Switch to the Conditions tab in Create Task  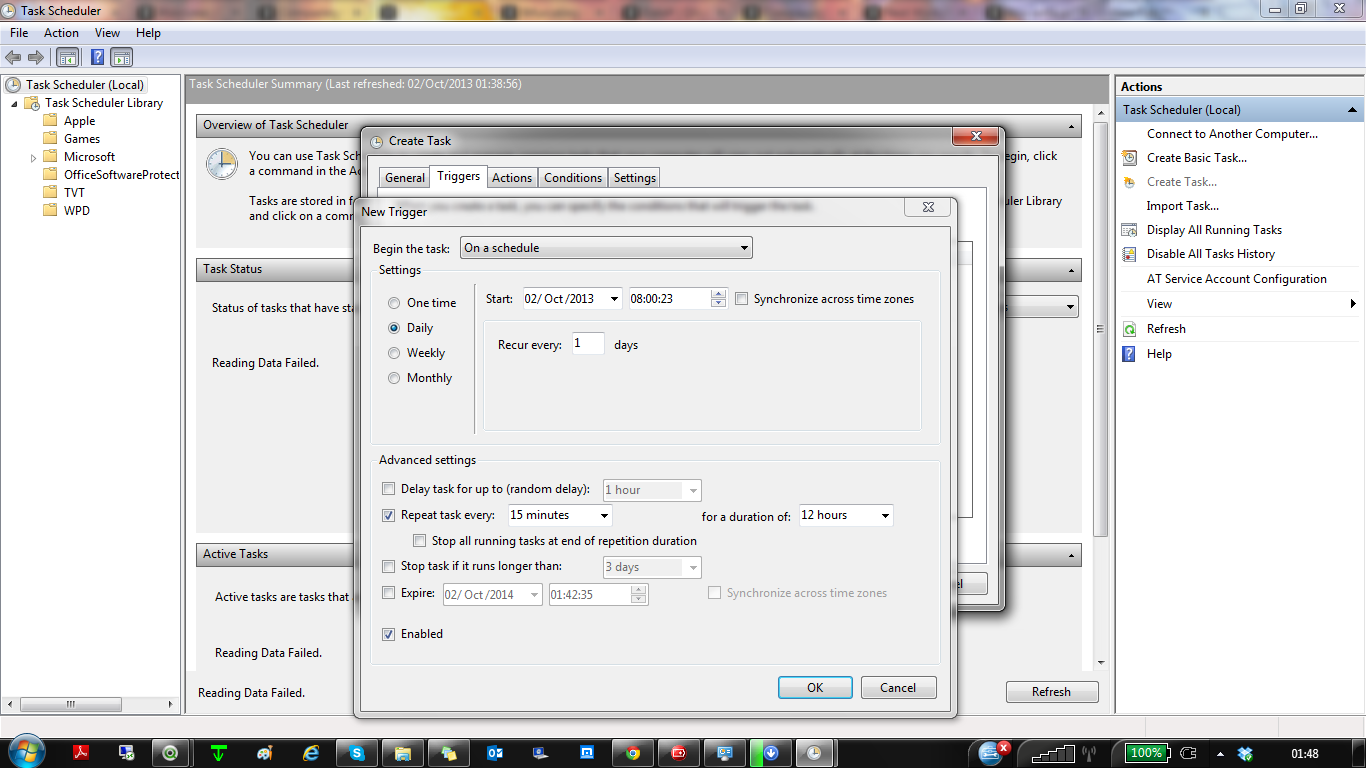(x=573, y=178)
